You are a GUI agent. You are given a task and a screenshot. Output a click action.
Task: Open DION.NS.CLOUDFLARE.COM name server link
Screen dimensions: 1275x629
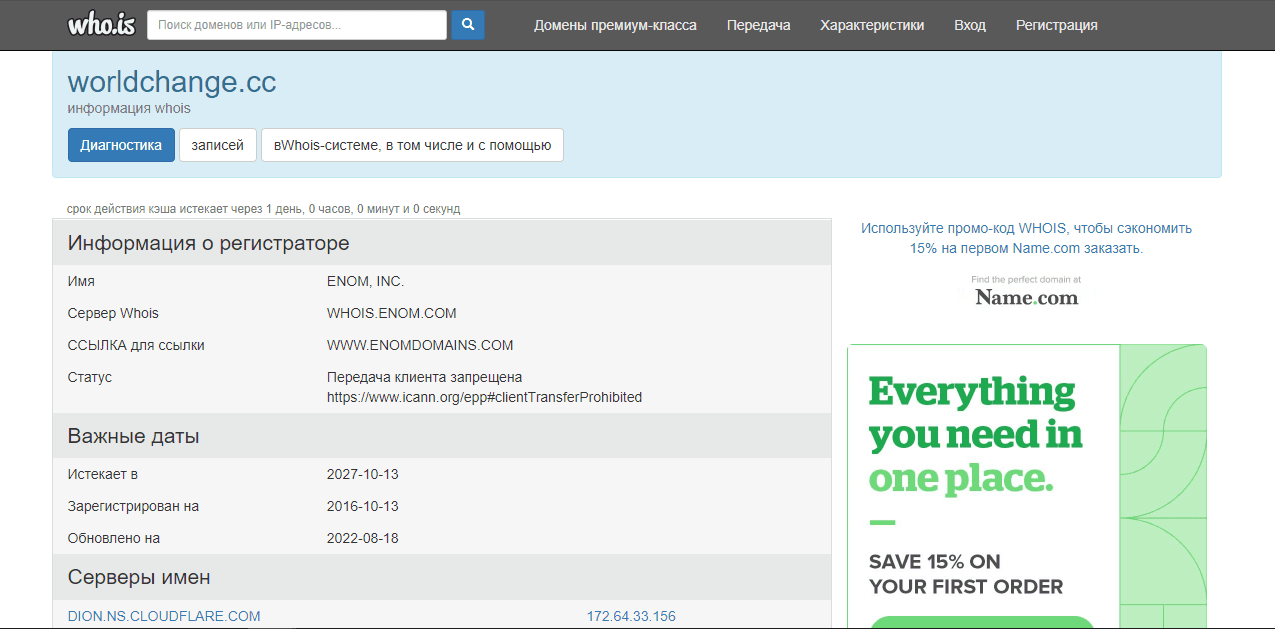pos(164,616)
